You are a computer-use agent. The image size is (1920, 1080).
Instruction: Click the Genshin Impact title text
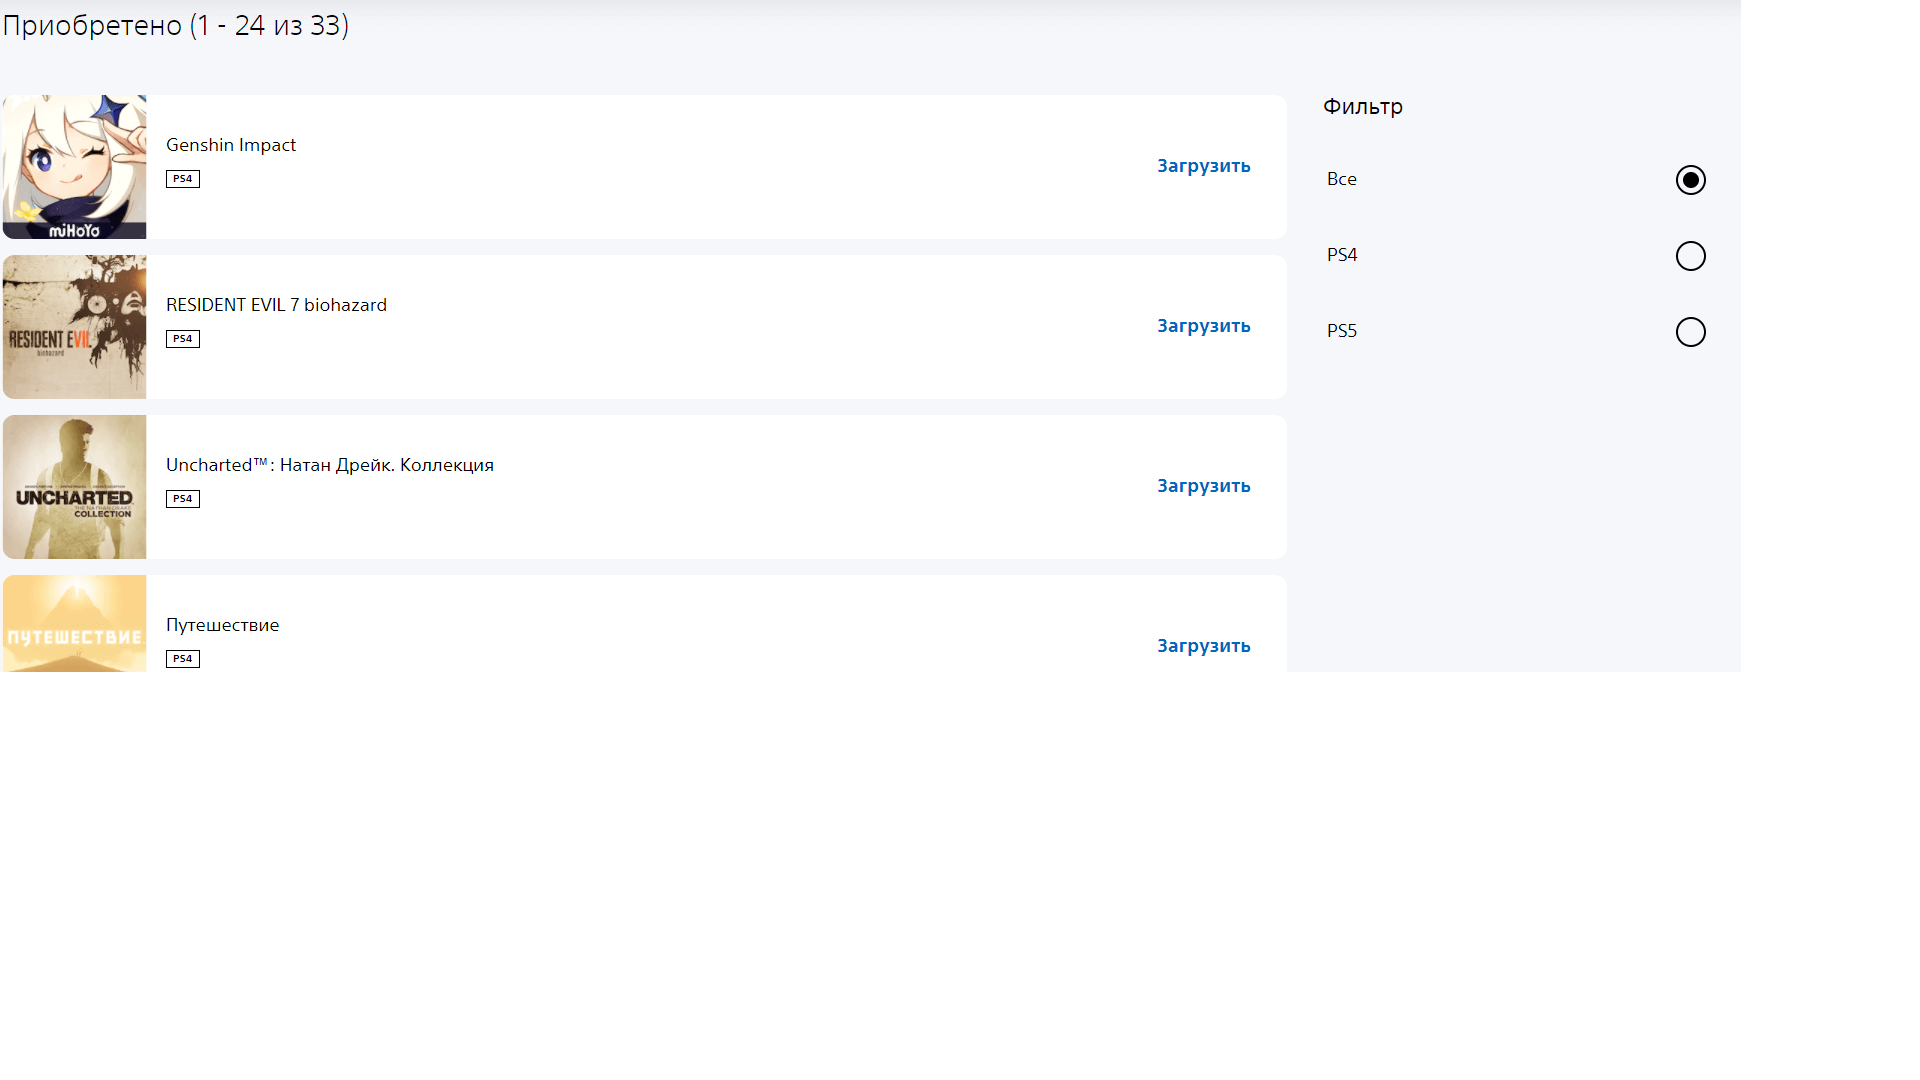coord(231,145)
